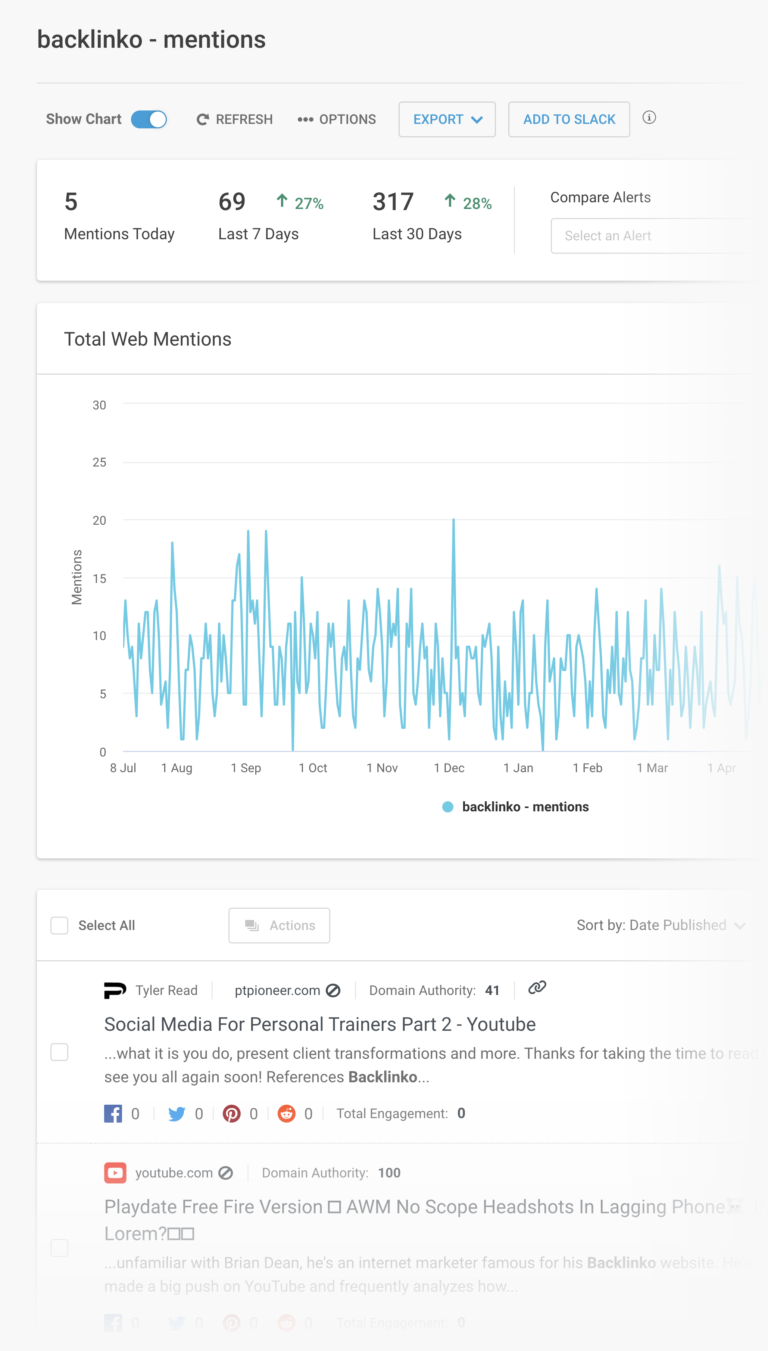Expand the Sort by Date Published dropdown

[661, 925]
